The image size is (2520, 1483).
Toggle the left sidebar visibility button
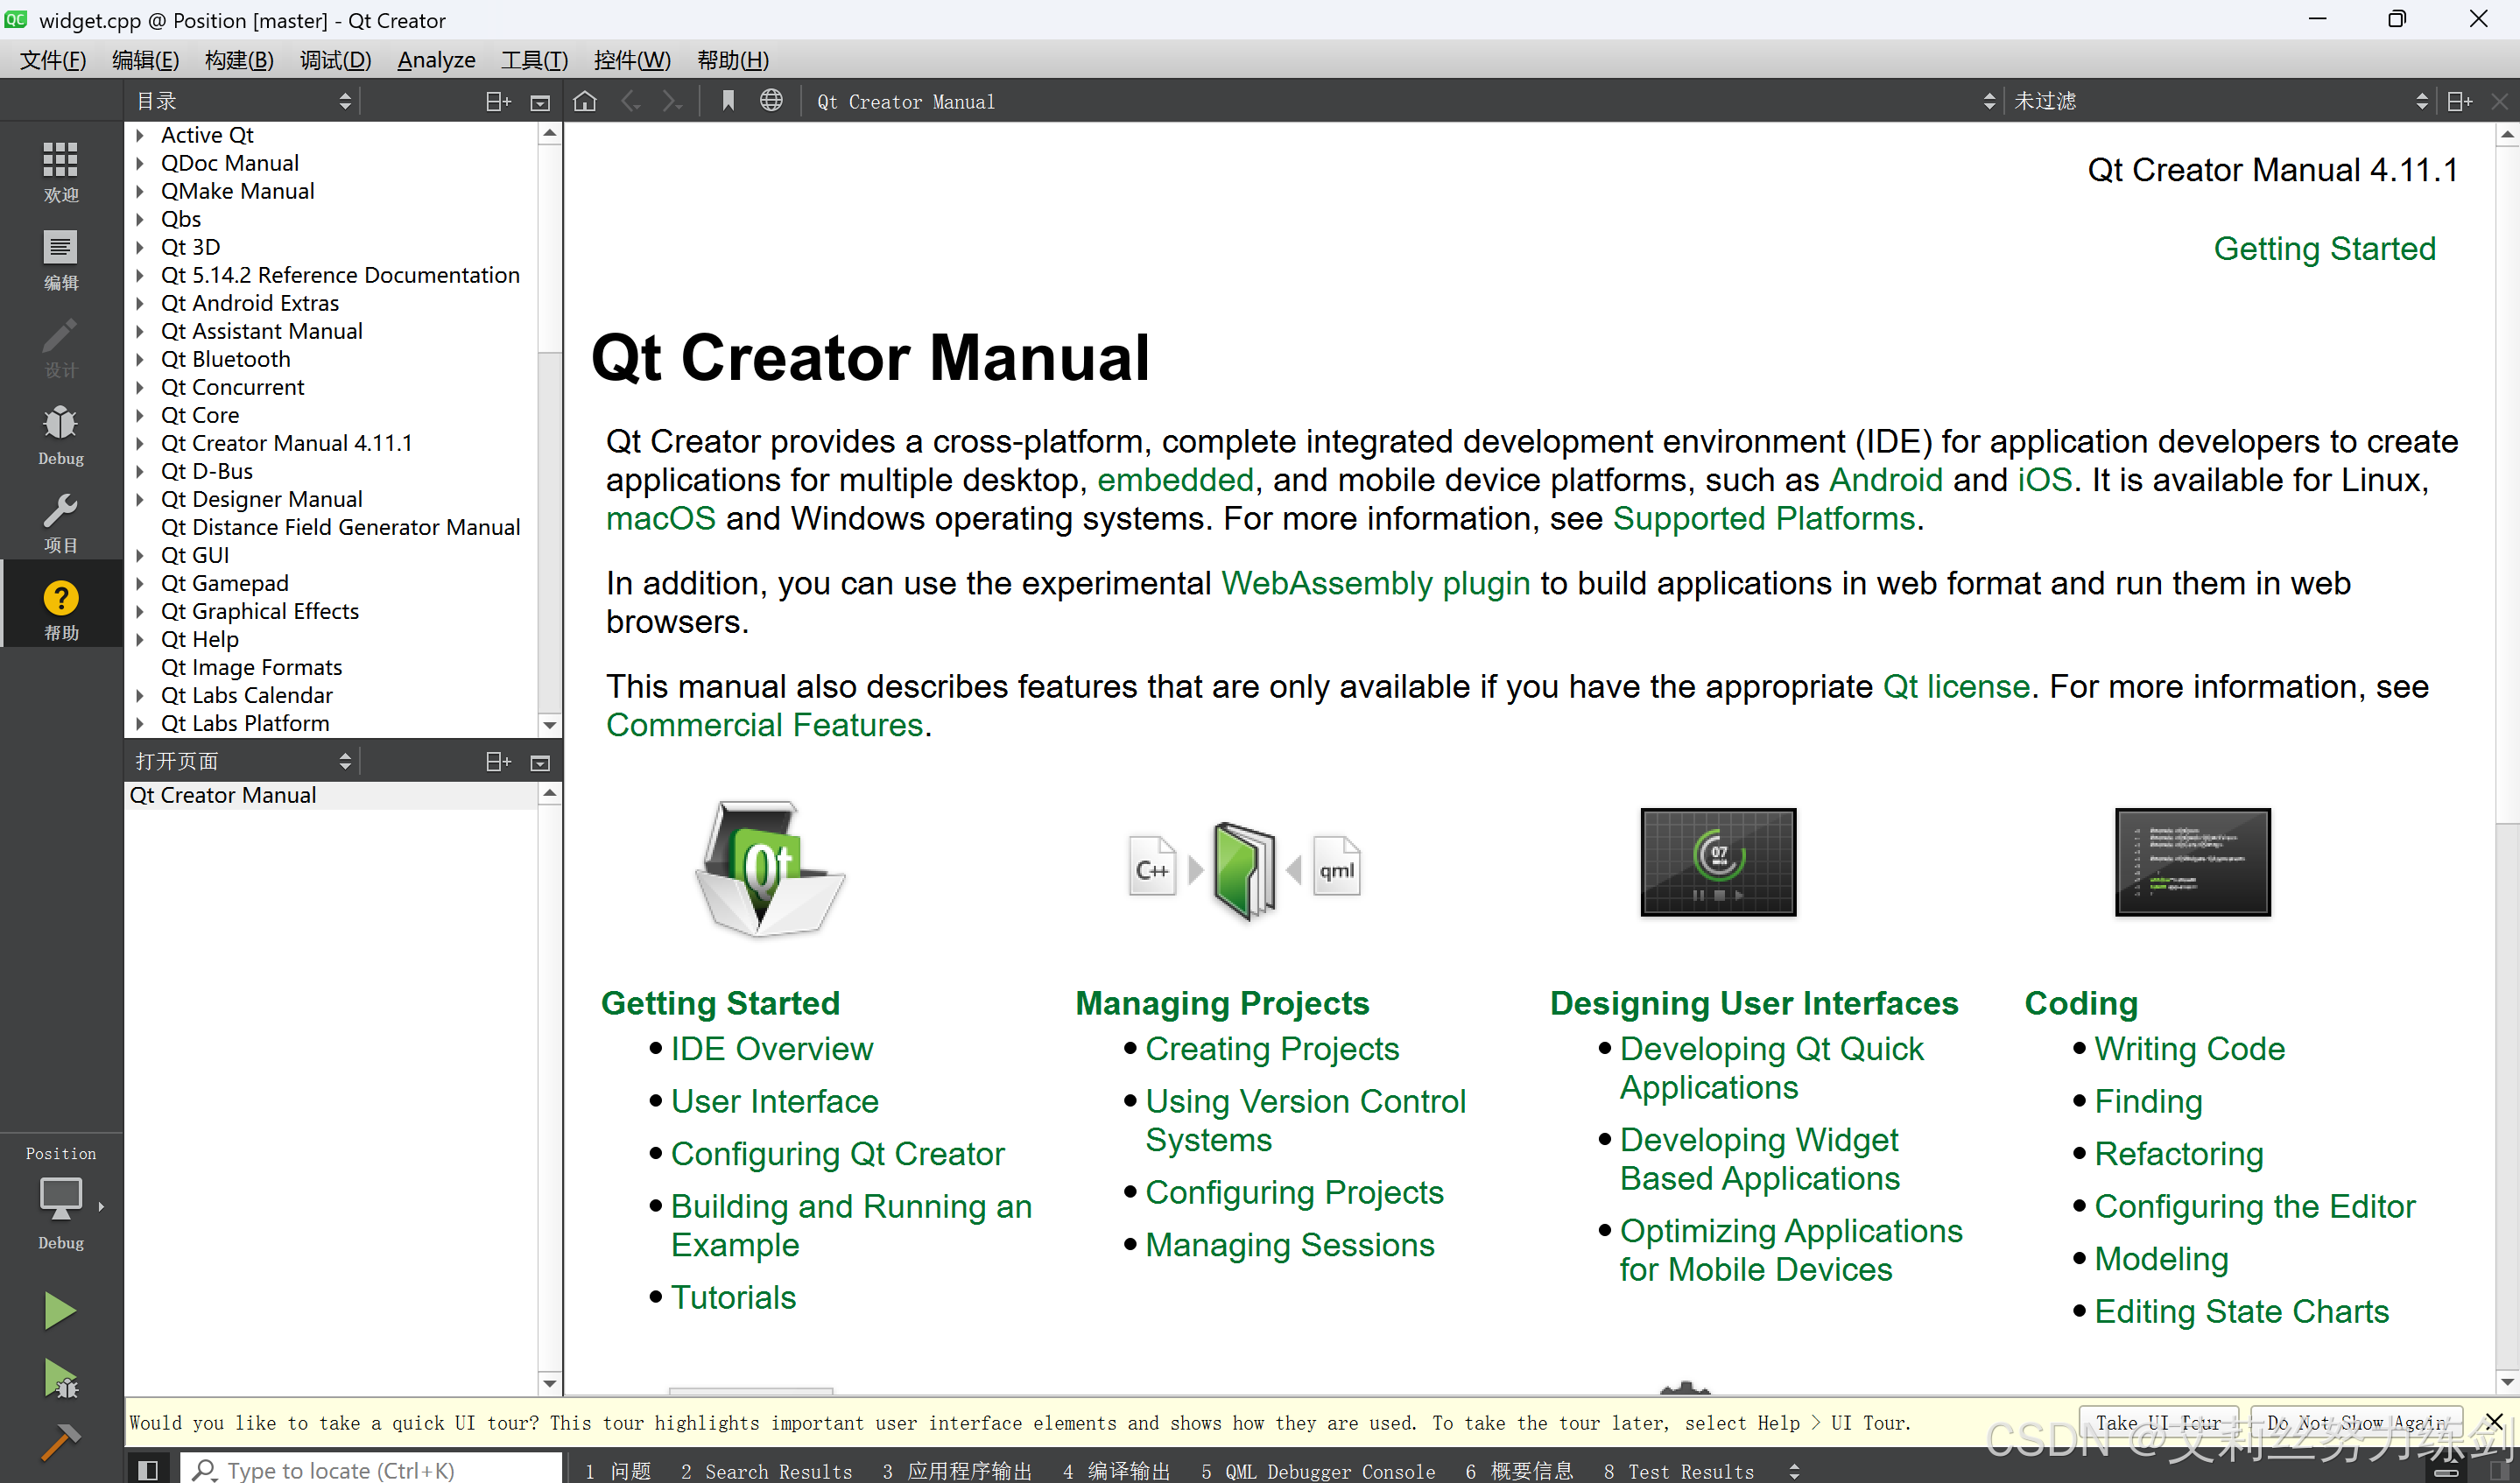point(148,1469)
